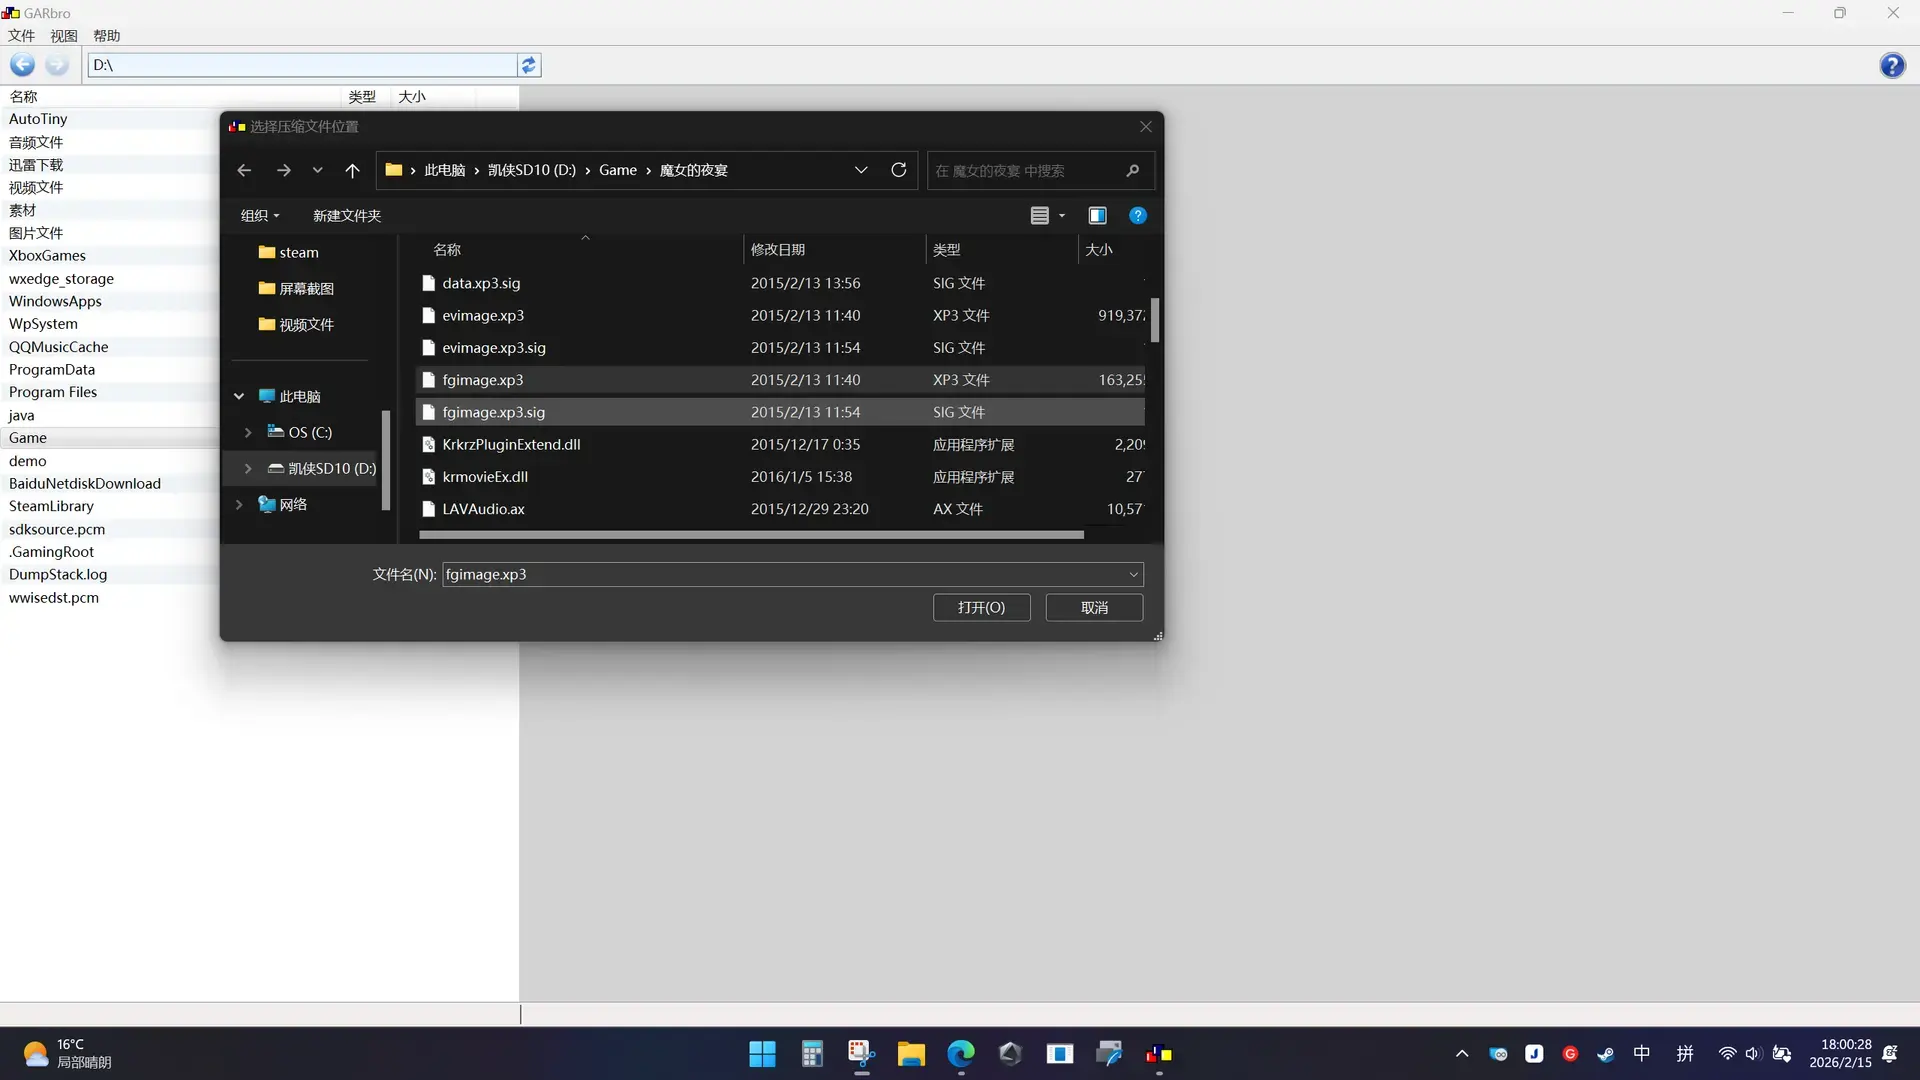Open weather widget on taskbar

(x=67, y=1054)
